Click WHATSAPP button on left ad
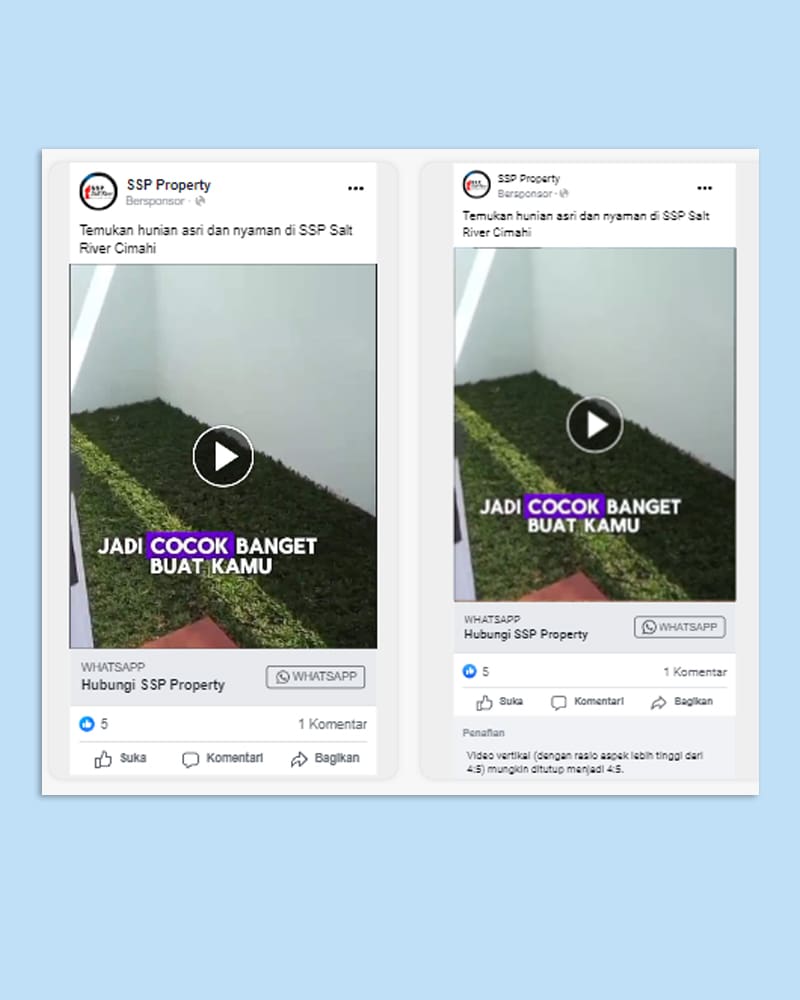Screen dimensions: 800x1000 click(x=316, y=677)
